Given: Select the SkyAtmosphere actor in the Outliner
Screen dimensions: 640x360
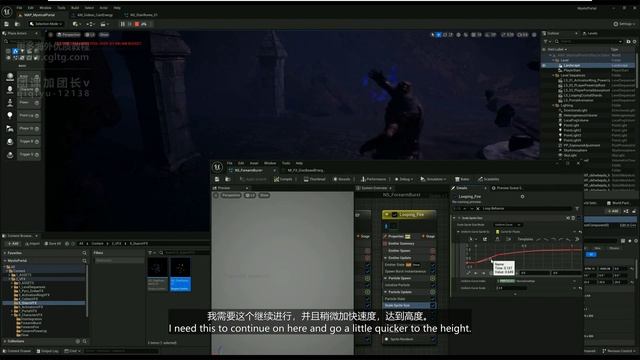Looking at the screenshot, I should [575, 150].
